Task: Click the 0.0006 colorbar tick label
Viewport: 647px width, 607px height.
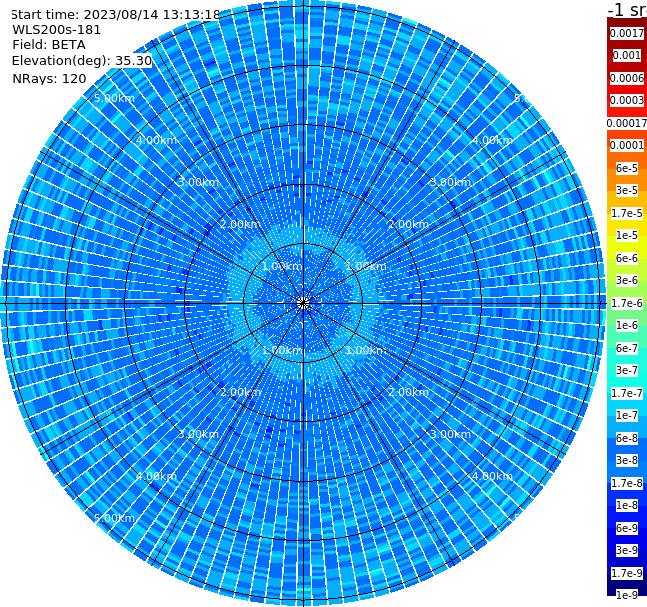Action: [627, 78]
